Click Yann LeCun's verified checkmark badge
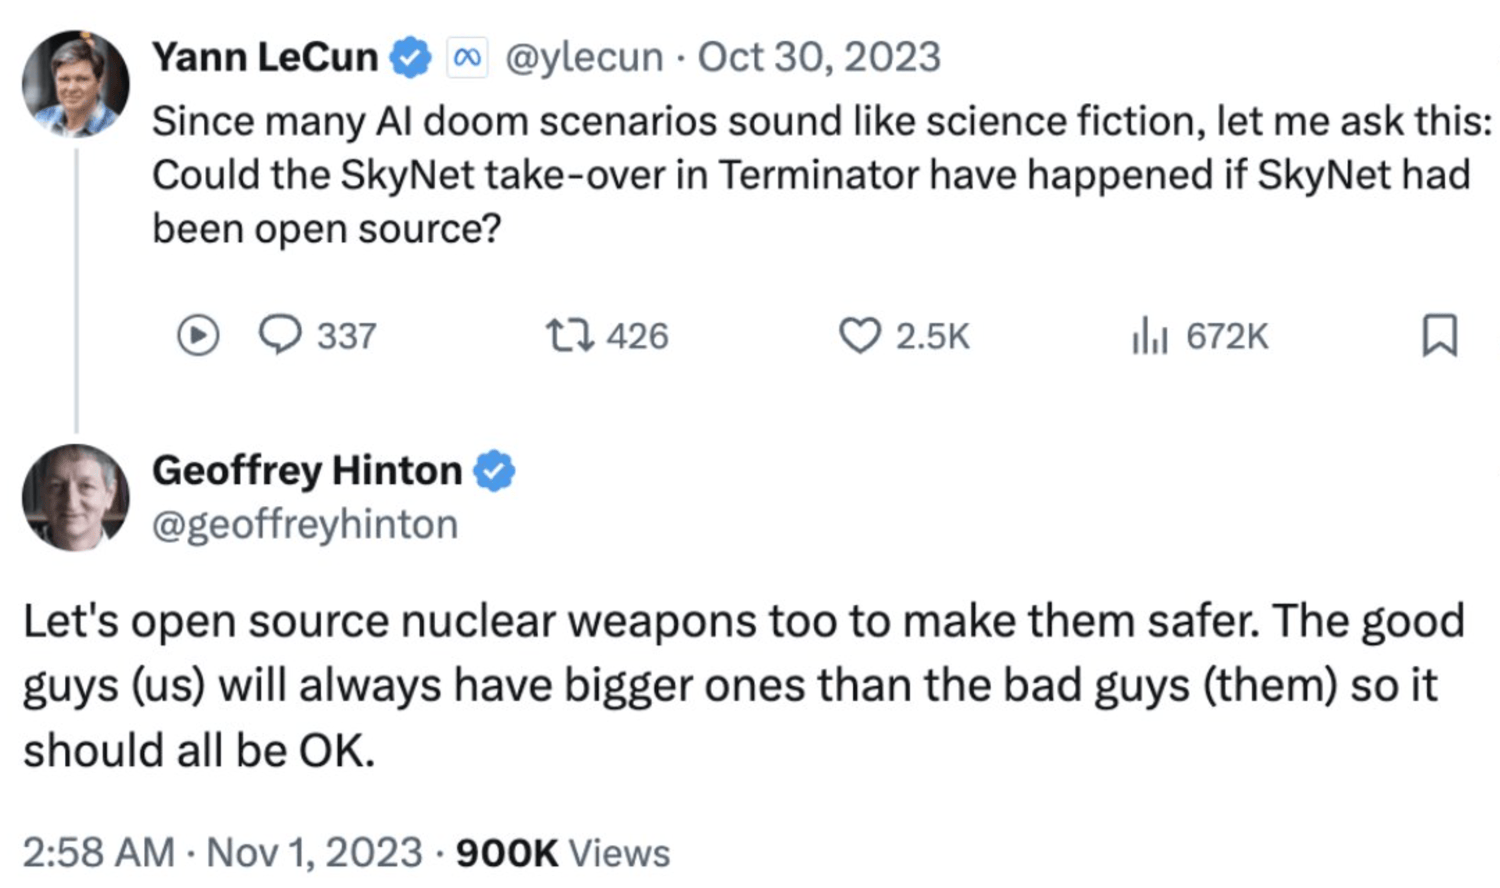Image resolution: width=1500 pixels, height=888 pixels. click(x=409, y=56)
